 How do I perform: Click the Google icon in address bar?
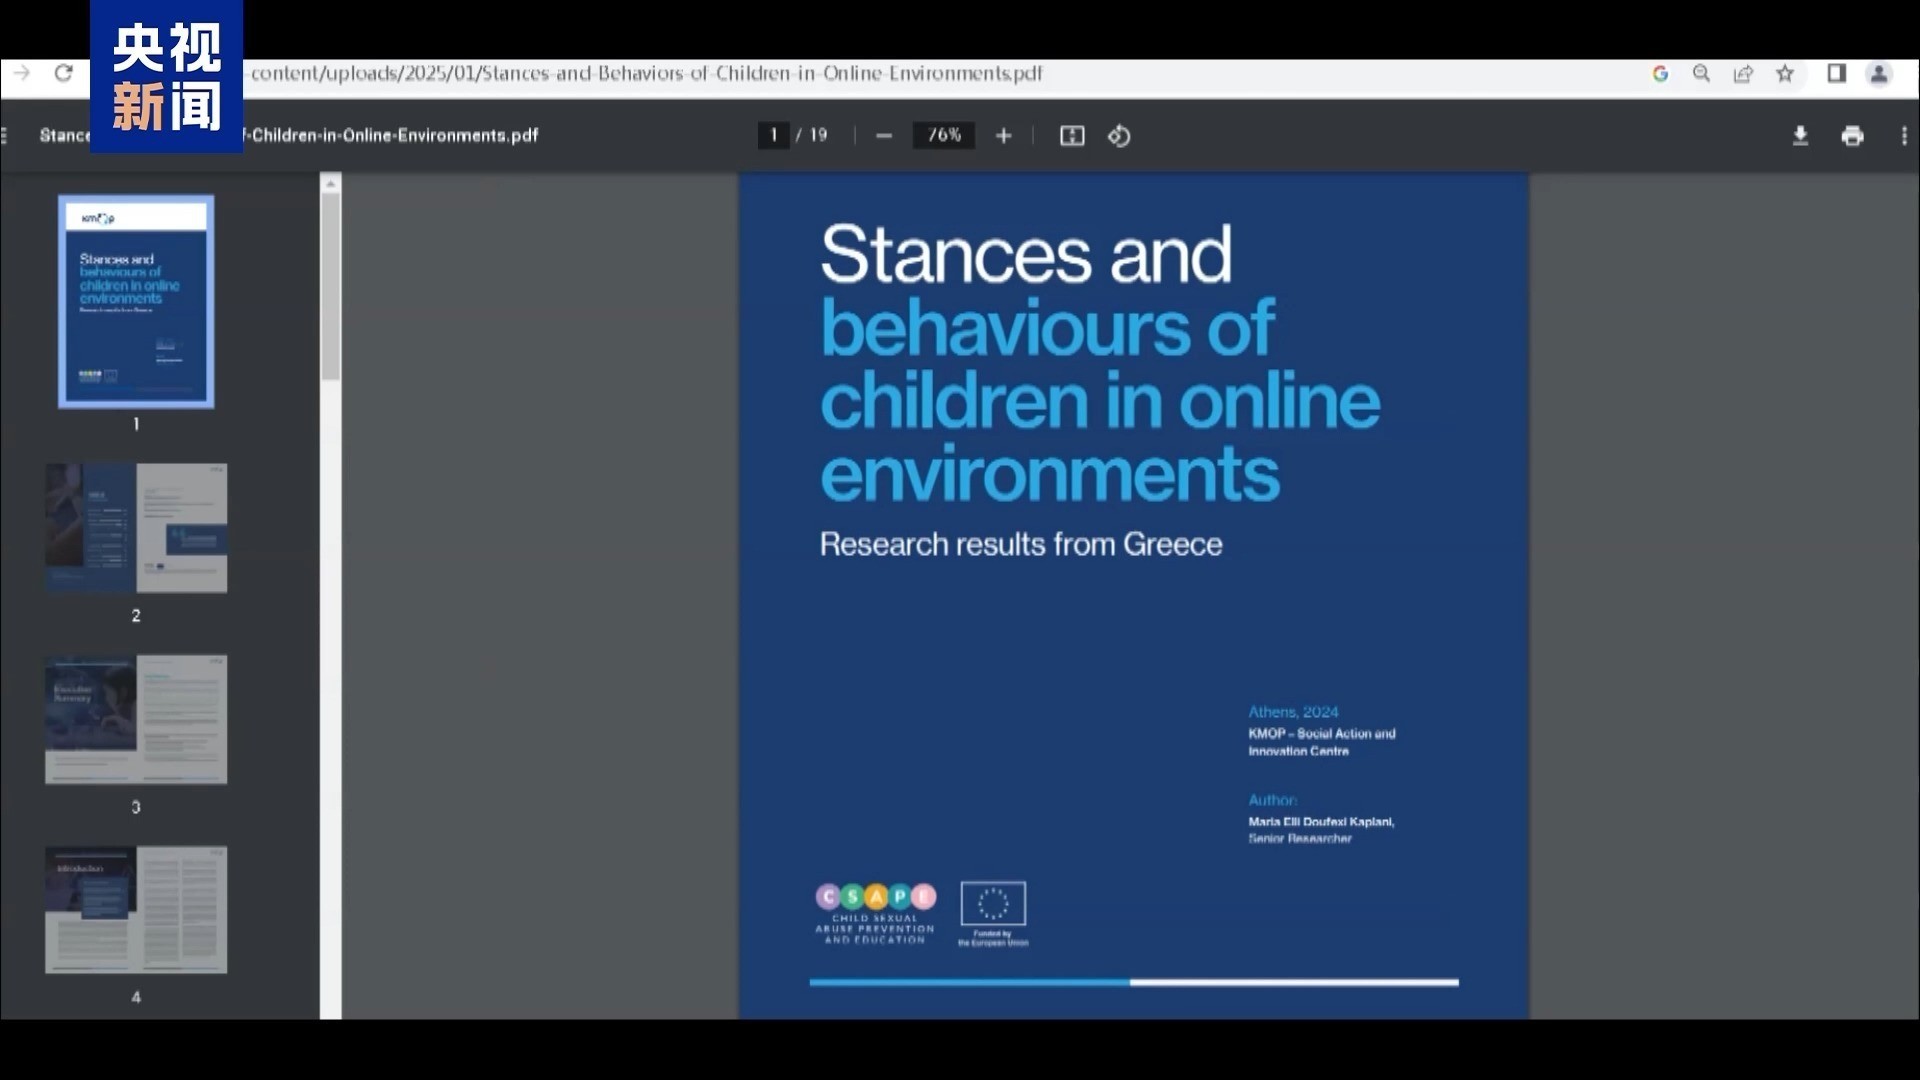[1660, 73]
